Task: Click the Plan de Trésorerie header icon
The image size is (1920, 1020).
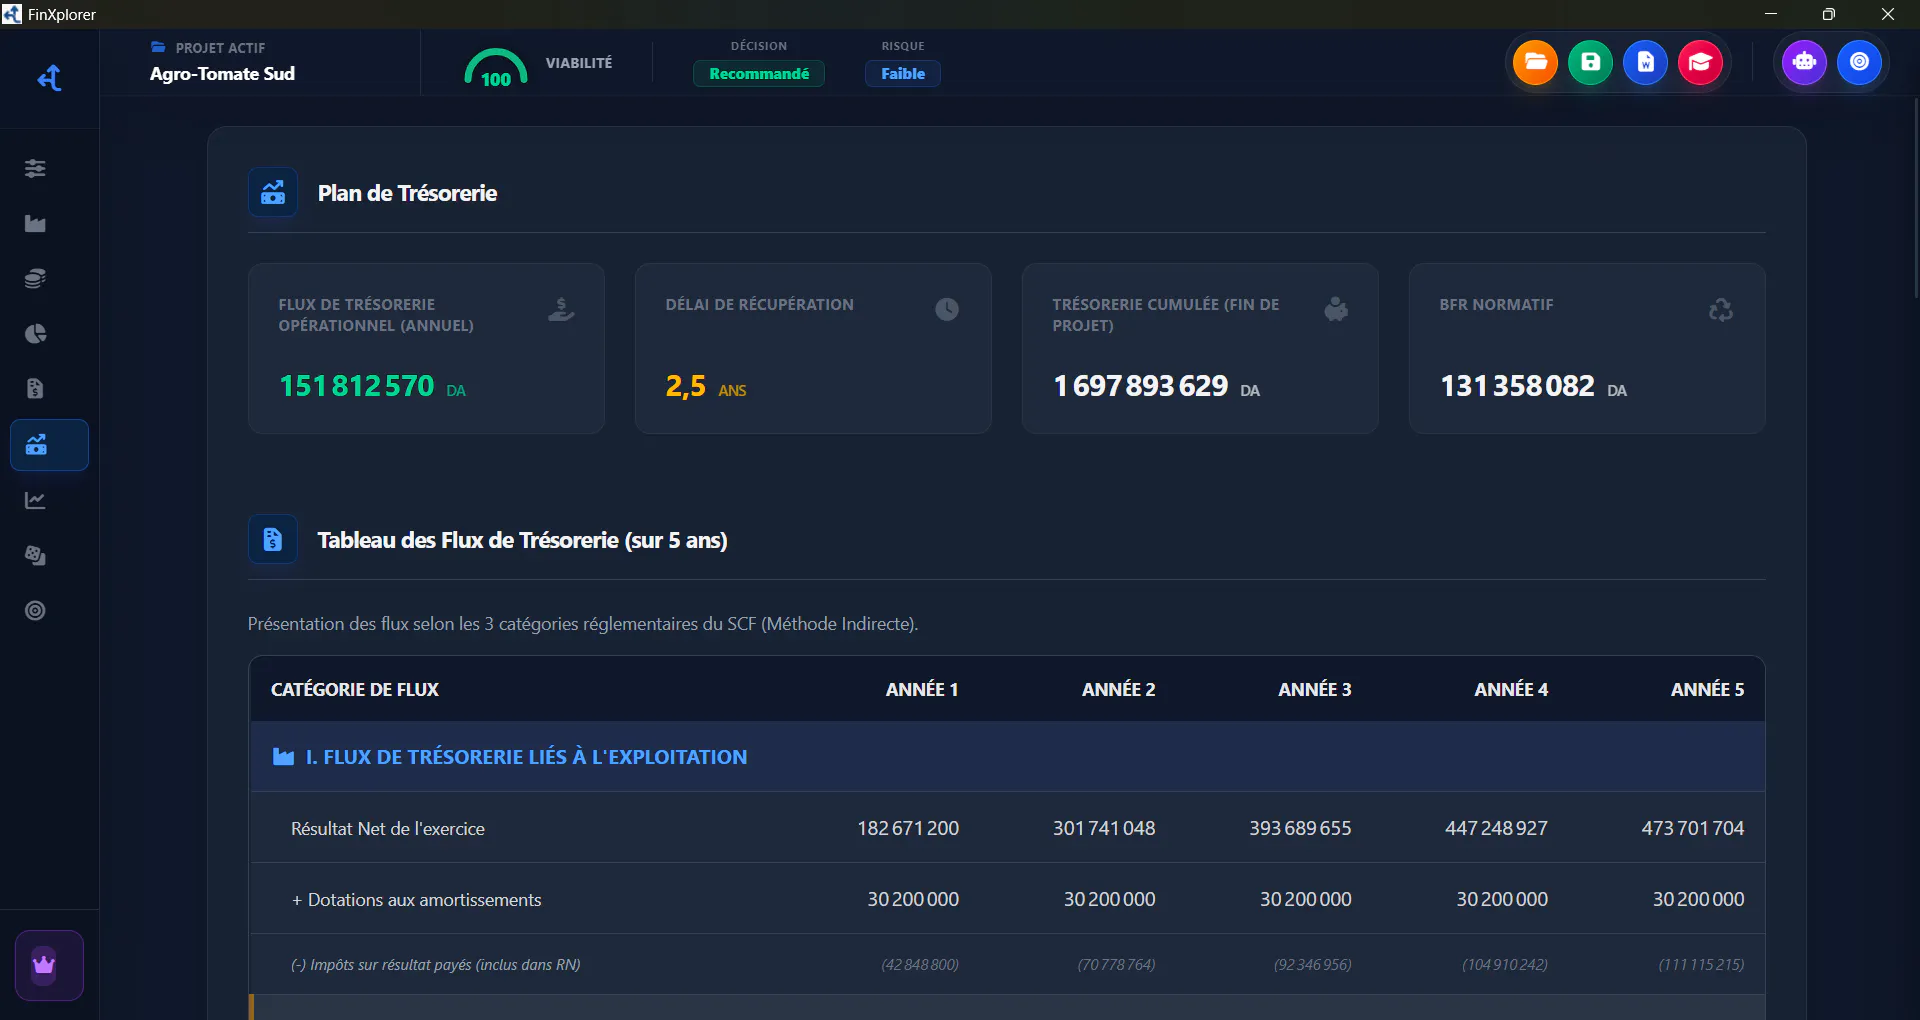Action: (x=273, y=193)
